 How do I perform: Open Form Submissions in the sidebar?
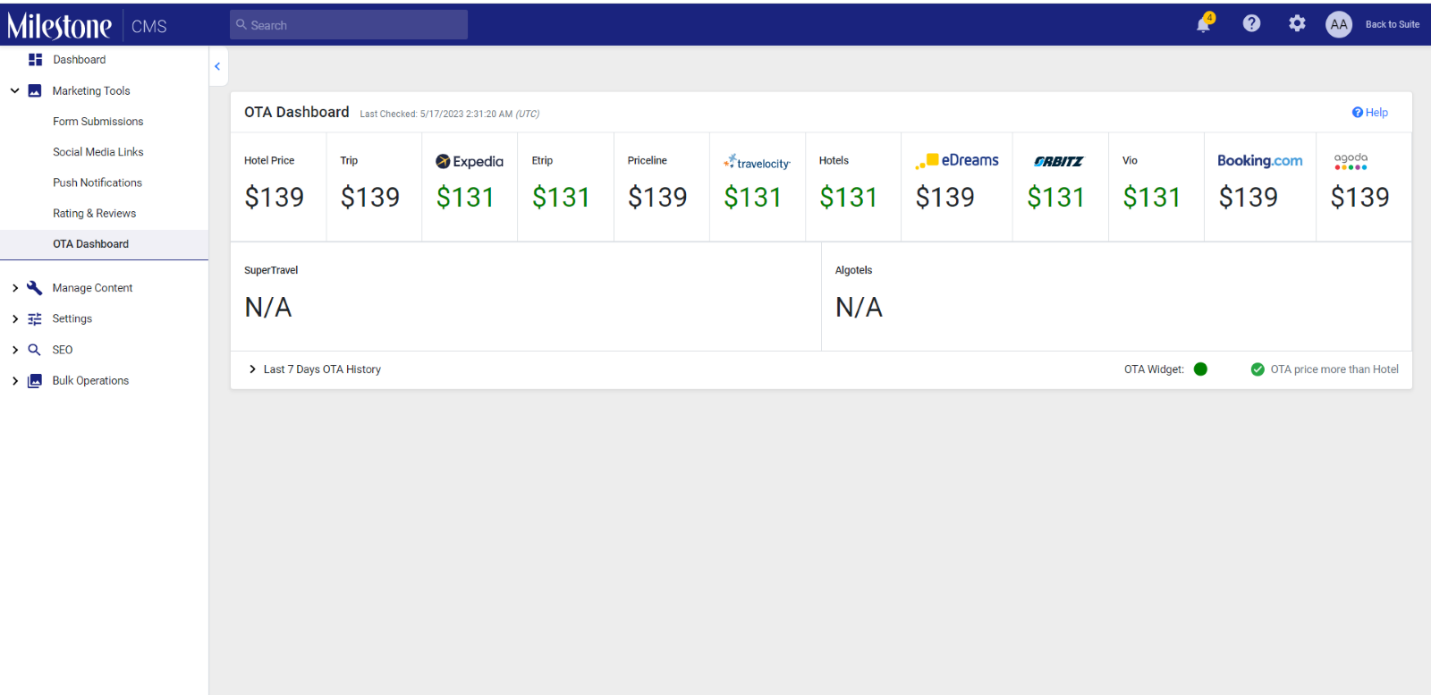pyautogui.click(x=98, y=122)
